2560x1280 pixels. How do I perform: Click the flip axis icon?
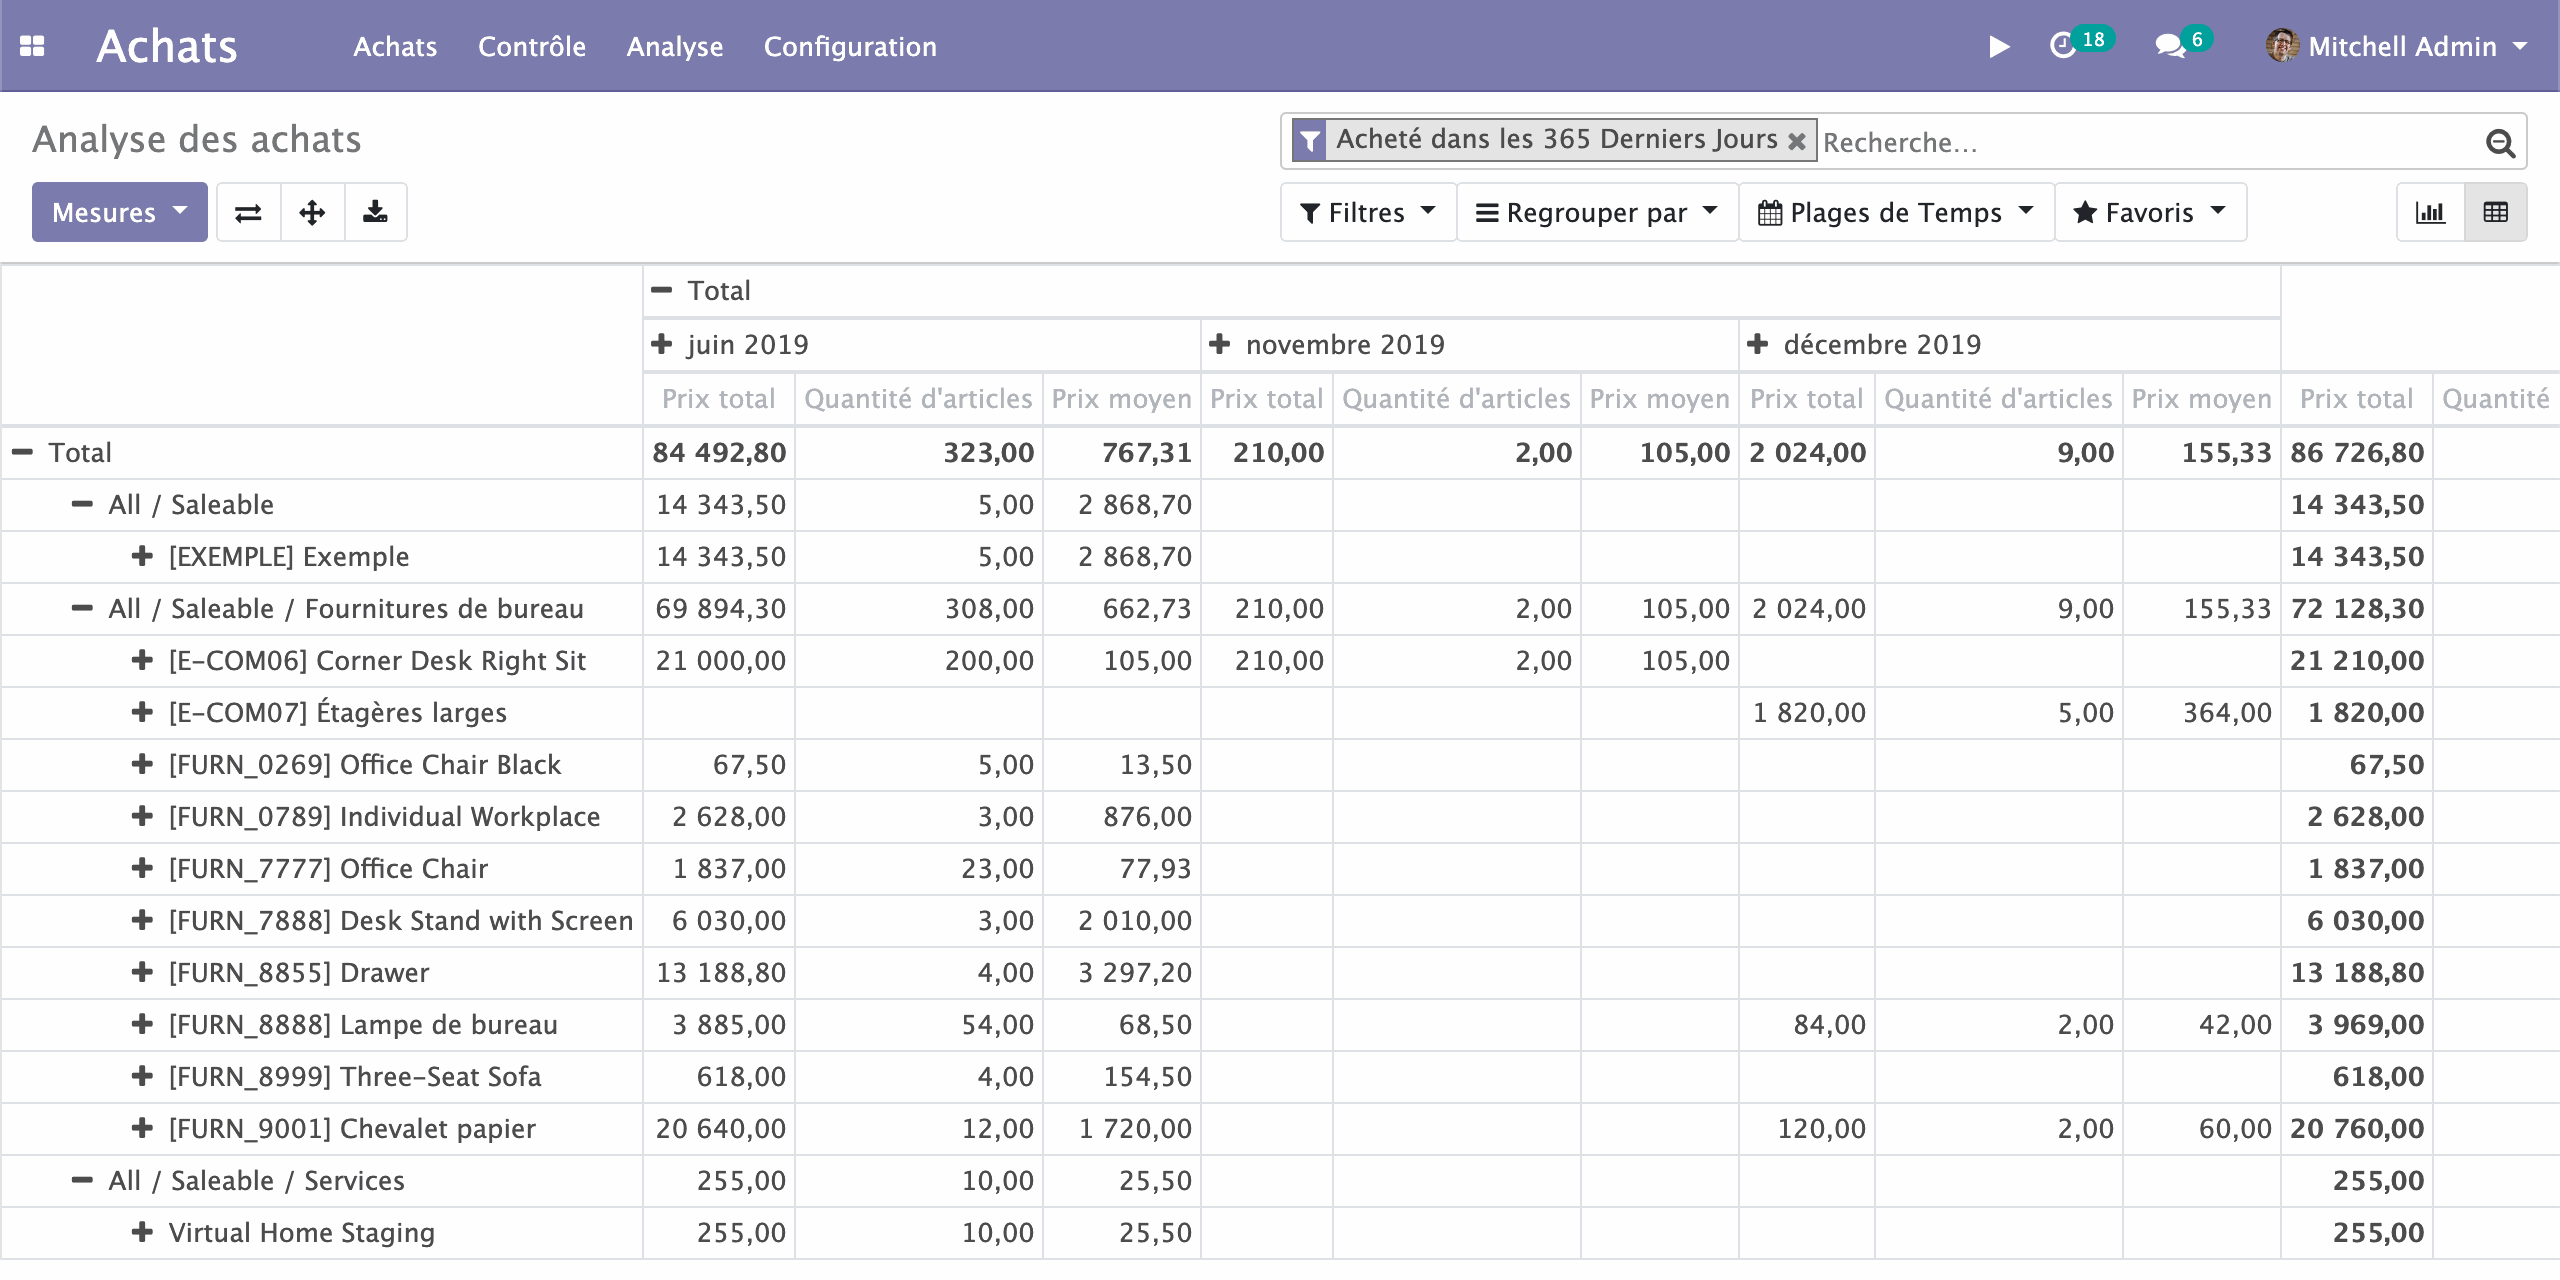[x=248, y=212]
